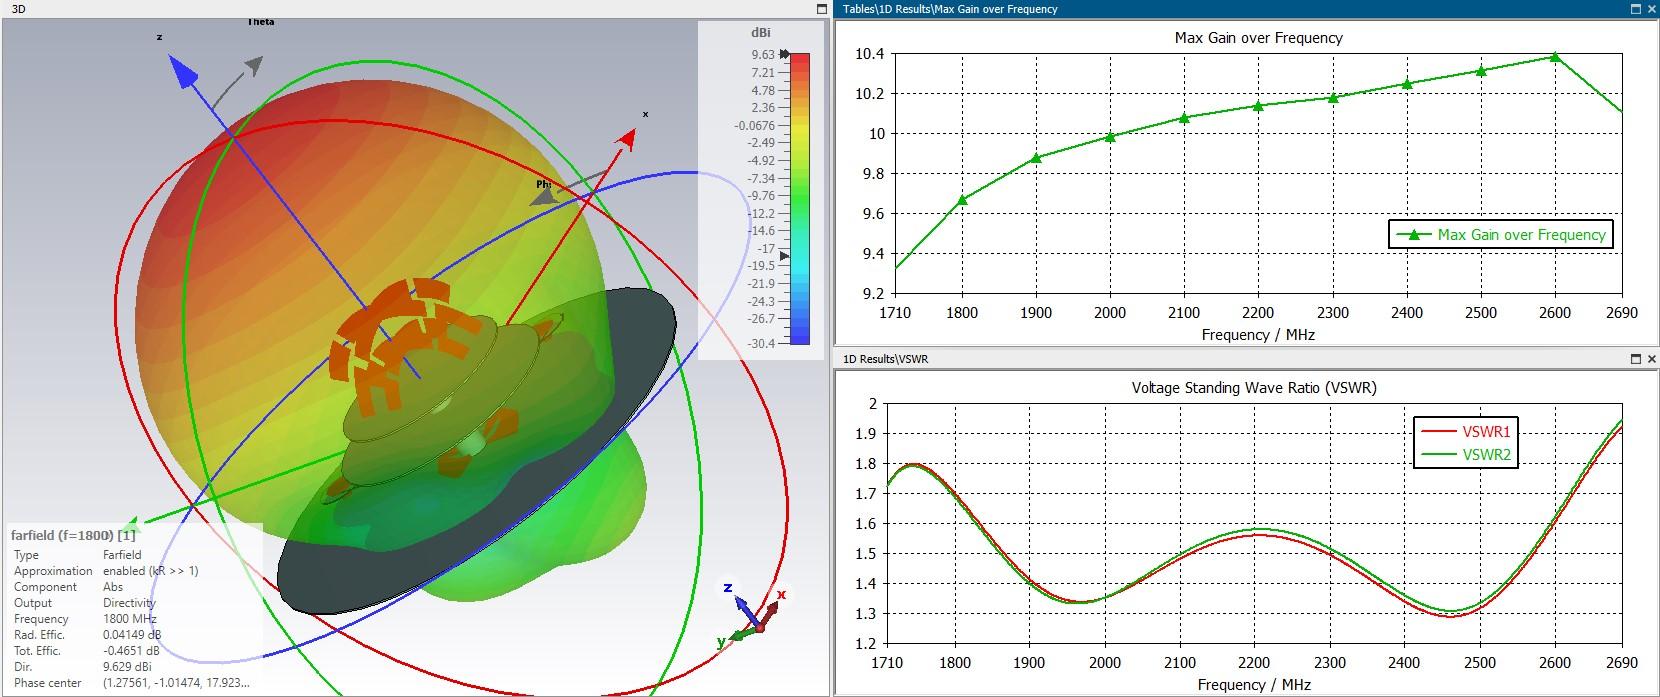Click the Max Gain over Frequency legend box
Viewport: 1660px width, 697px height.
click(x=1500, y=235)
